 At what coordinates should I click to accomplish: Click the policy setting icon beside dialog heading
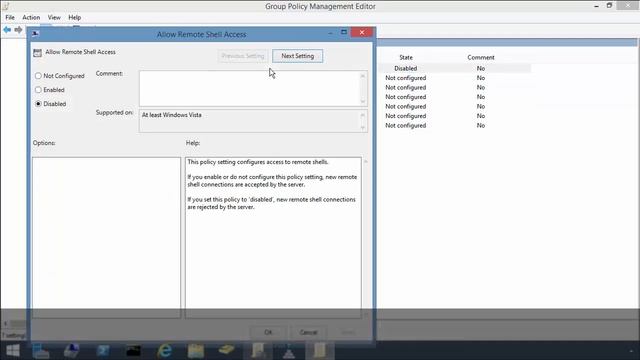pos(38,53)
